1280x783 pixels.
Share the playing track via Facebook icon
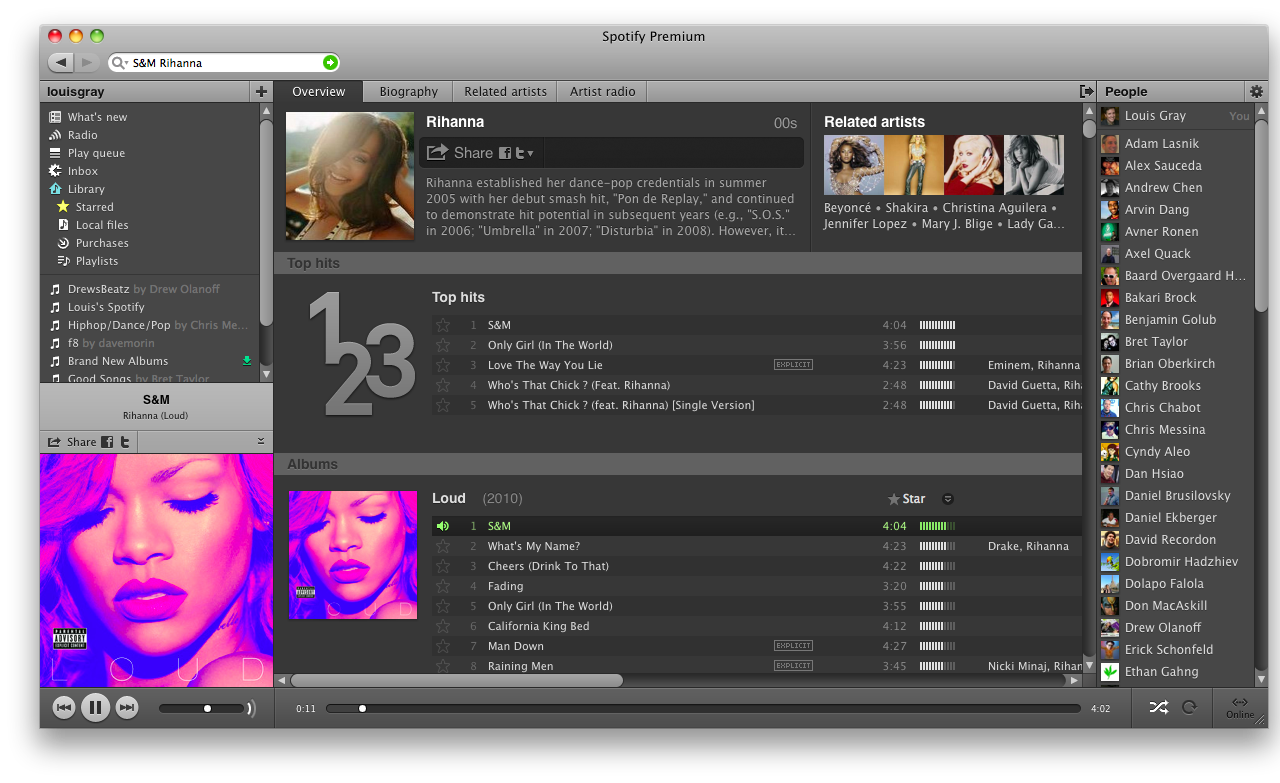pyautogui.click(x=107, y=442)
